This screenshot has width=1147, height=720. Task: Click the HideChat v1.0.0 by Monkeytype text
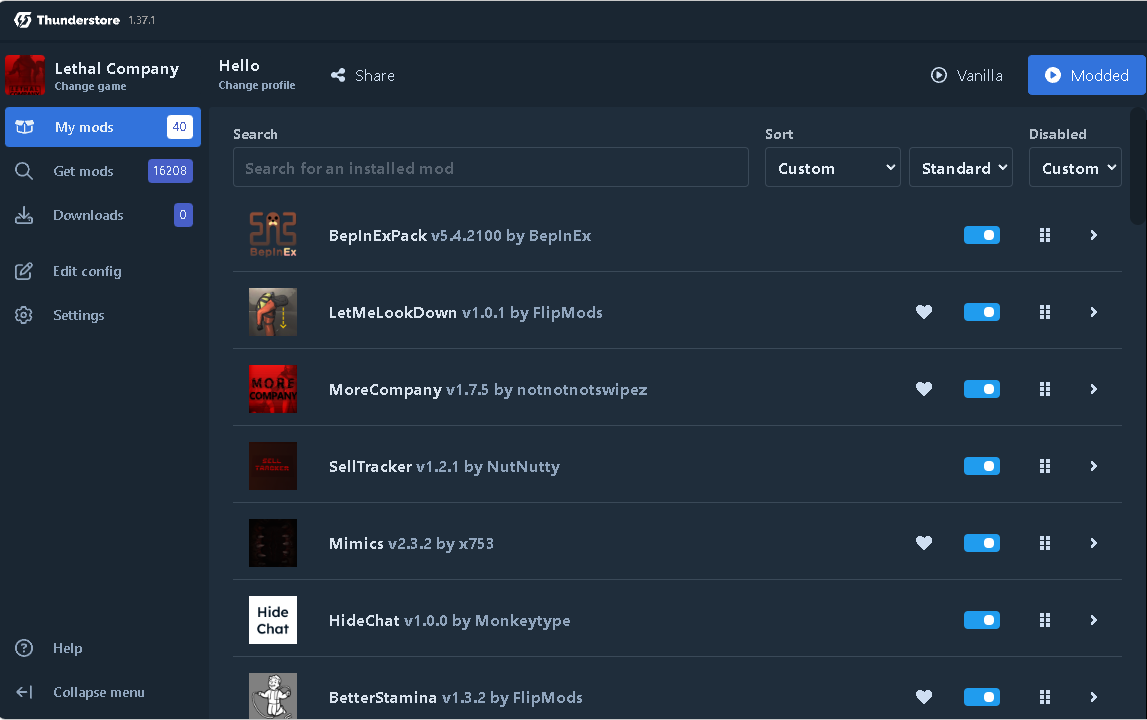[449, 620]
